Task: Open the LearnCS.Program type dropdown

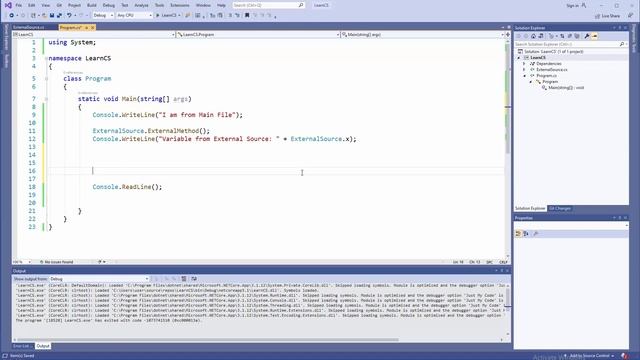Action: click(258, 35)
